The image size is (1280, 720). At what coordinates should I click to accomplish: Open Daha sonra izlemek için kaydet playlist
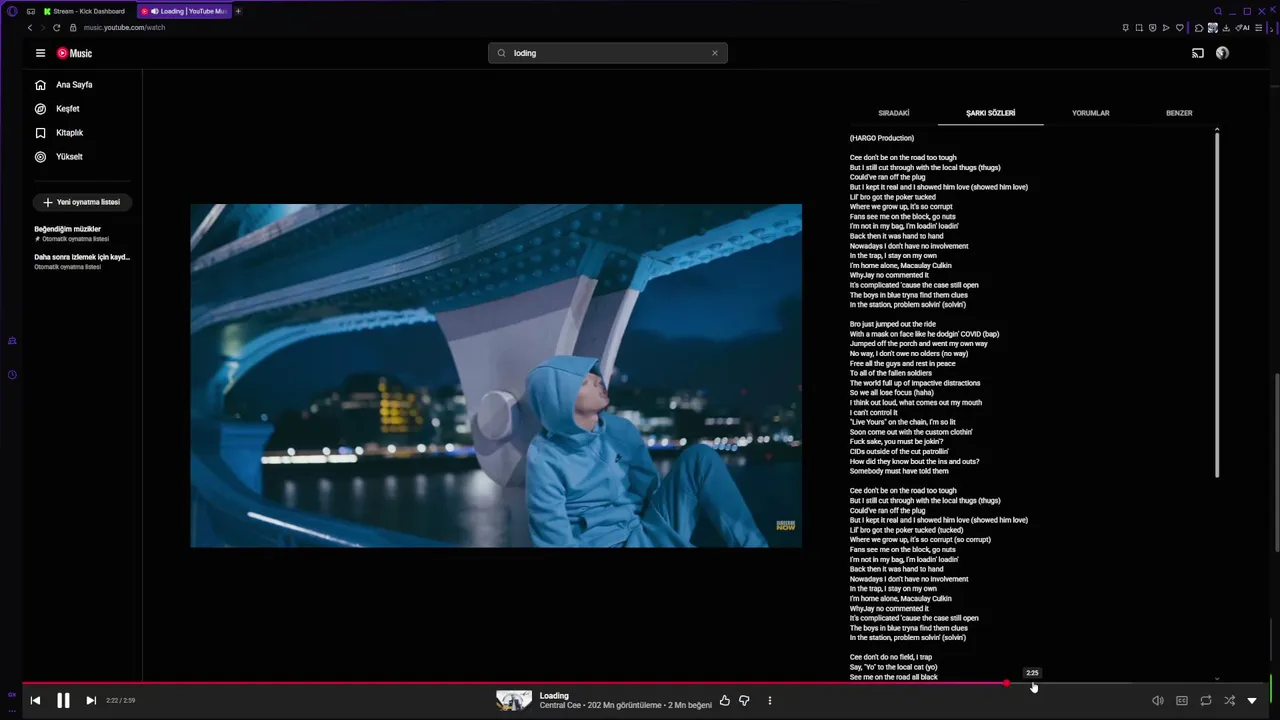(82, 261)
